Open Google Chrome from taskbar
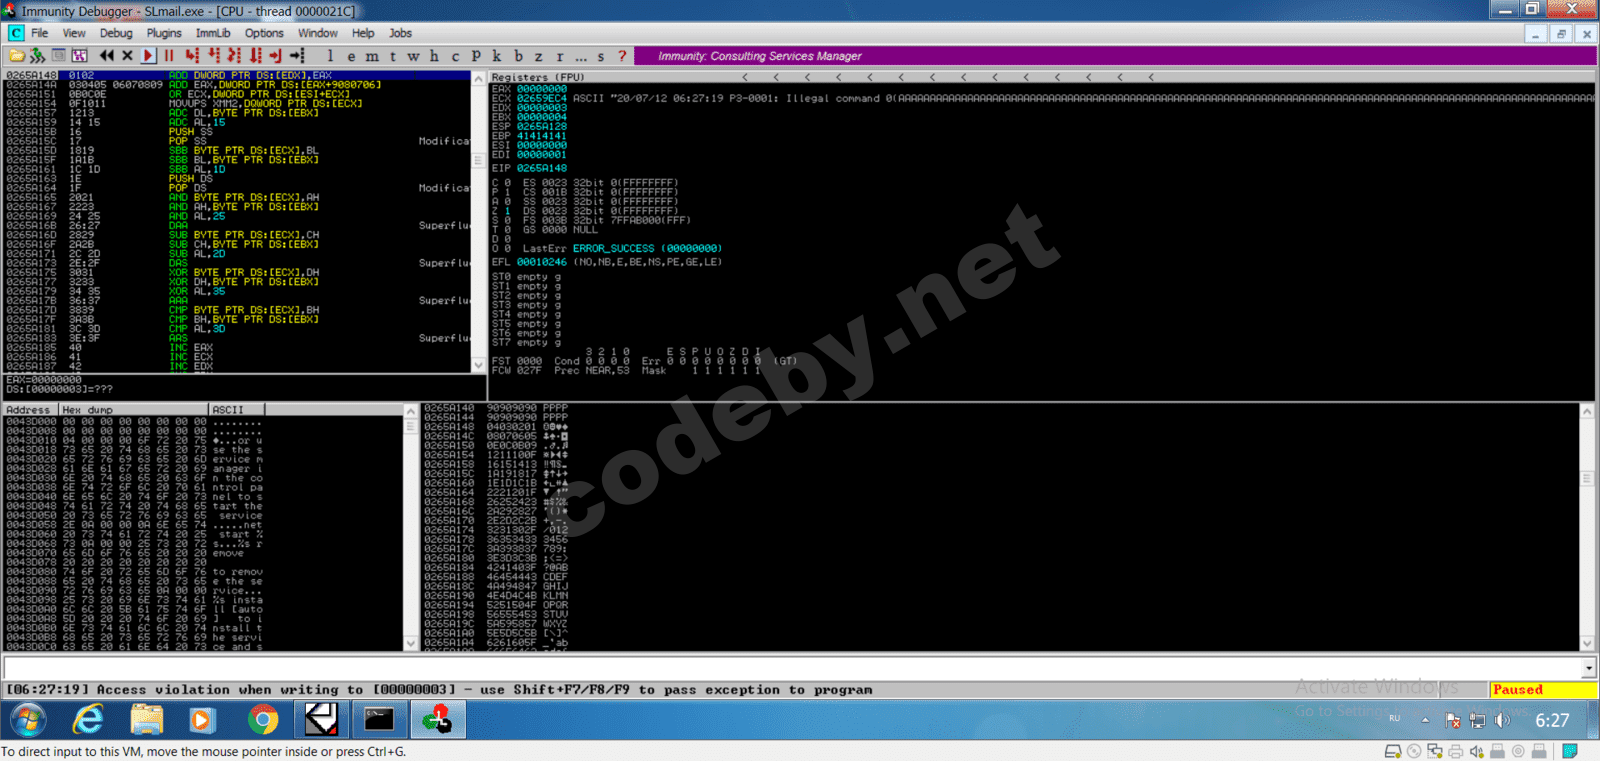Screen dimensions: 1600x761 tap(263, 720)
